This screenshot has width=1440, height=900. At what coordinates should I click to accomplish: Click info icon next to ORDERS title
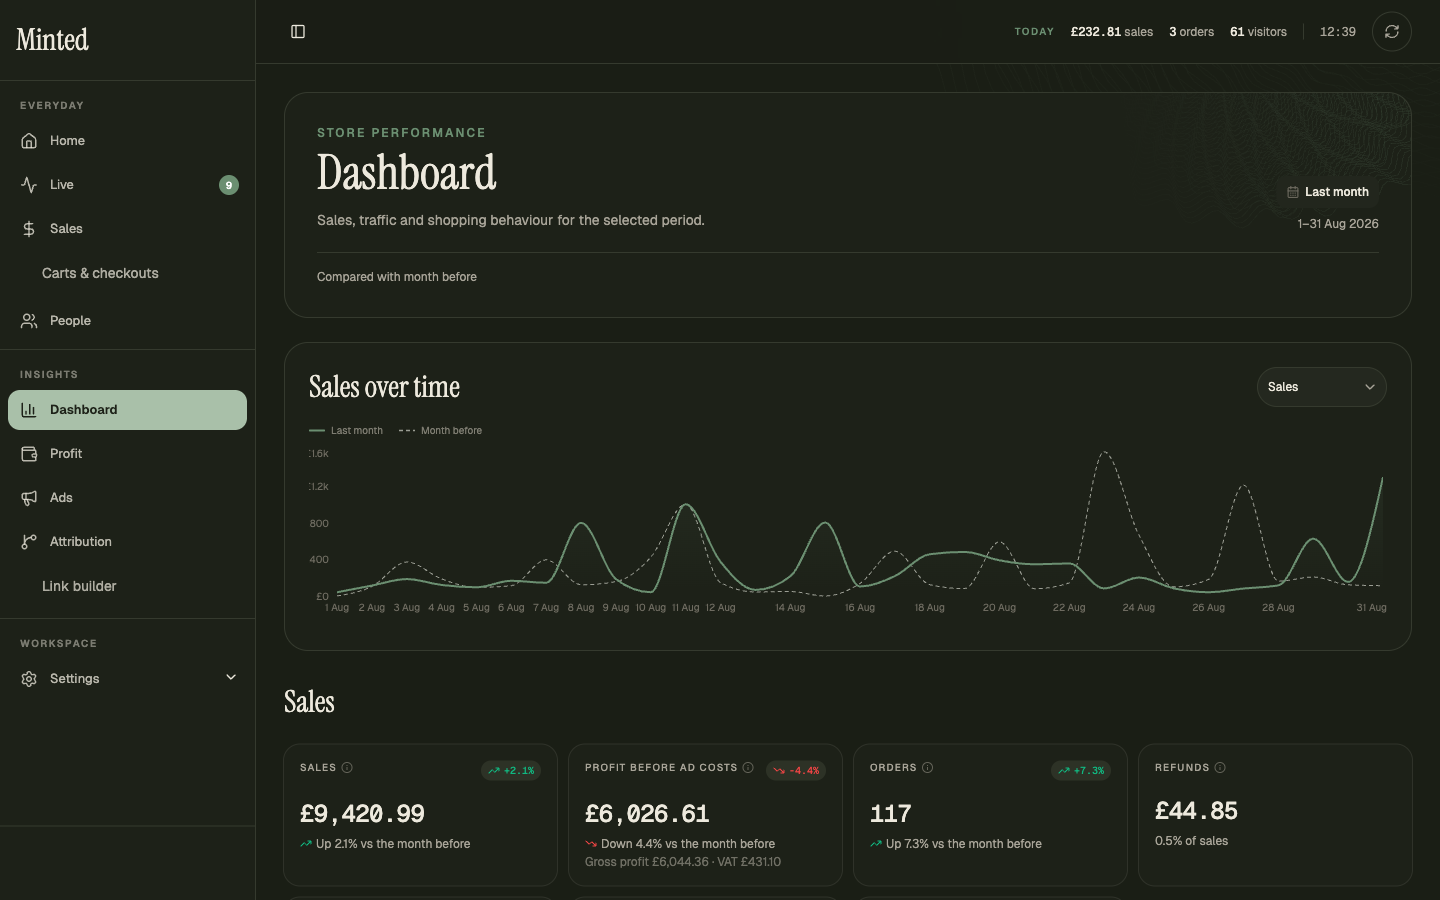point(928,768)
